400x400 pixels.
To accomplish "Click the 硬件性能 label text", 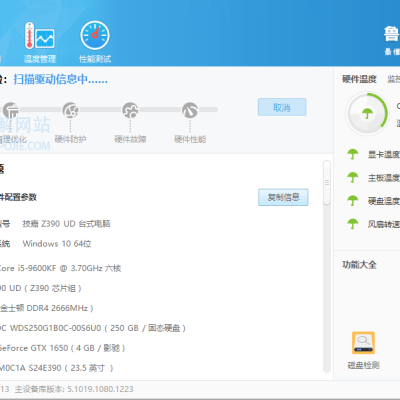I will tap(190, 139).
